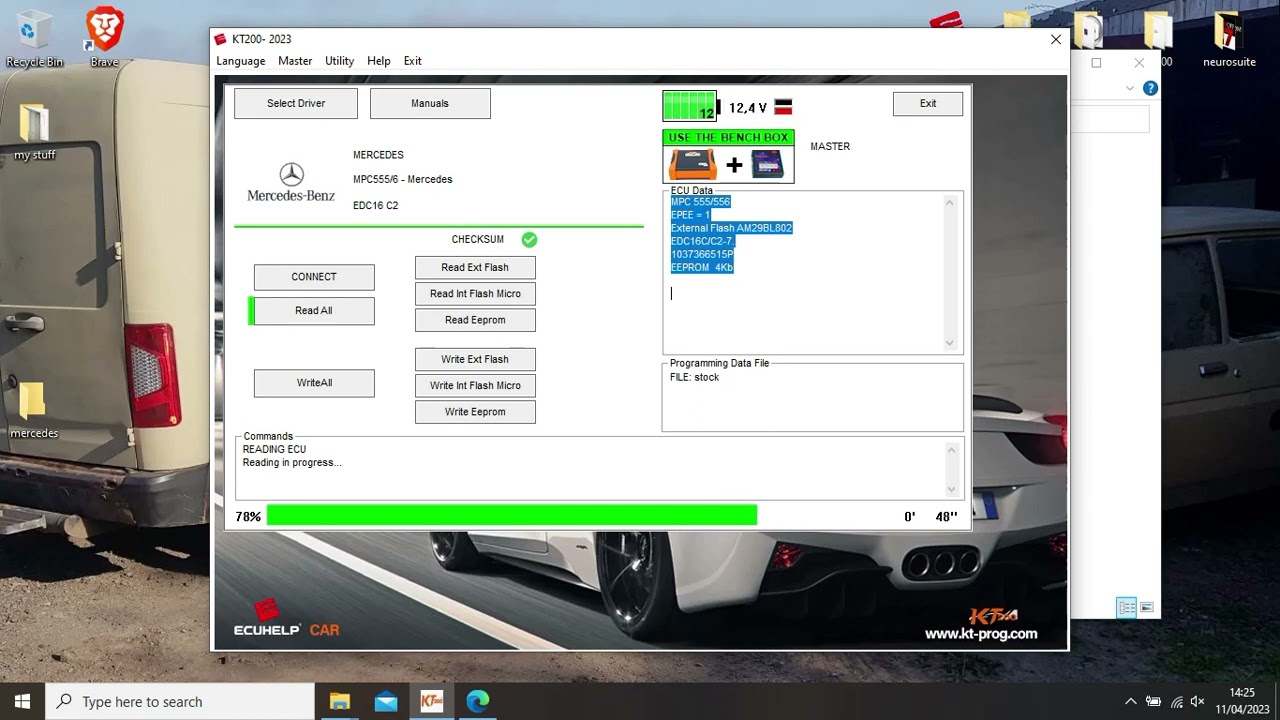This screenshot has width=1280, height=720.
Task: Click the Commands box scroll up arrow
Action: click(951, 450)
